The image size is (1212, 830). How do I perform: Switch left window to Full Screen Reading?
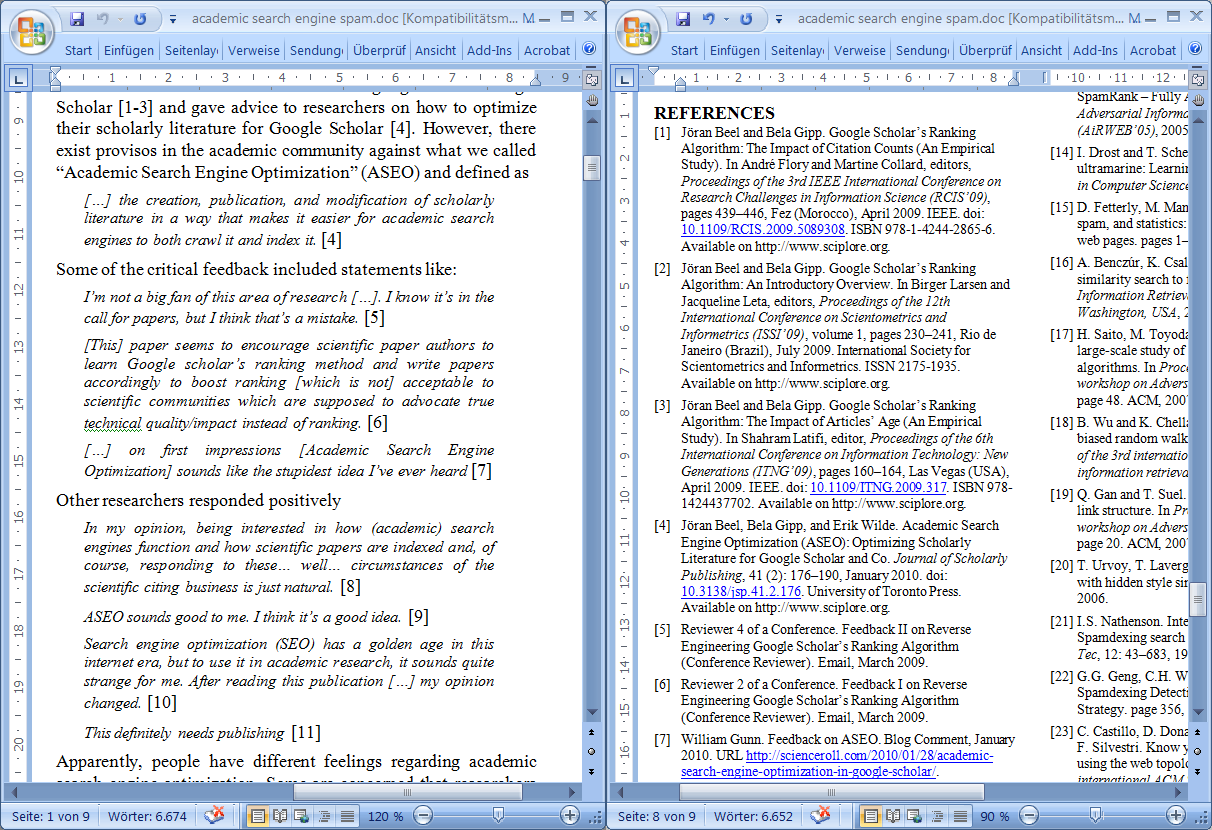click(280, 816)
